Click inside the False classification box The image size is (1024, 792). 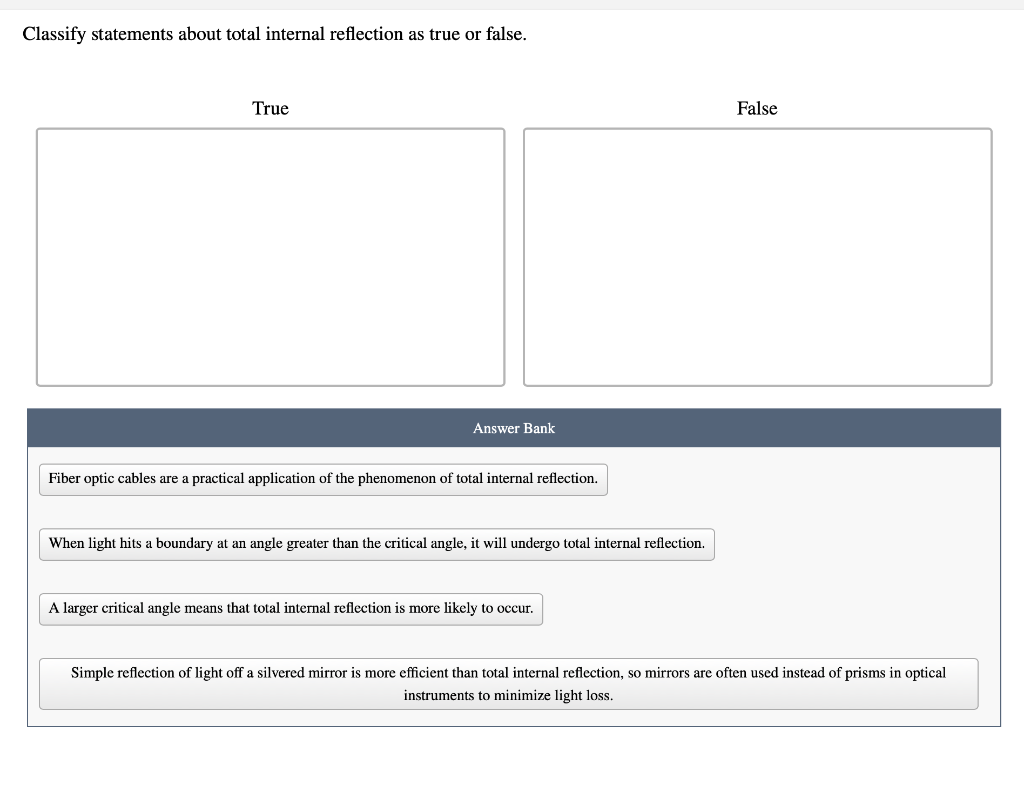(x=757, y=255)
